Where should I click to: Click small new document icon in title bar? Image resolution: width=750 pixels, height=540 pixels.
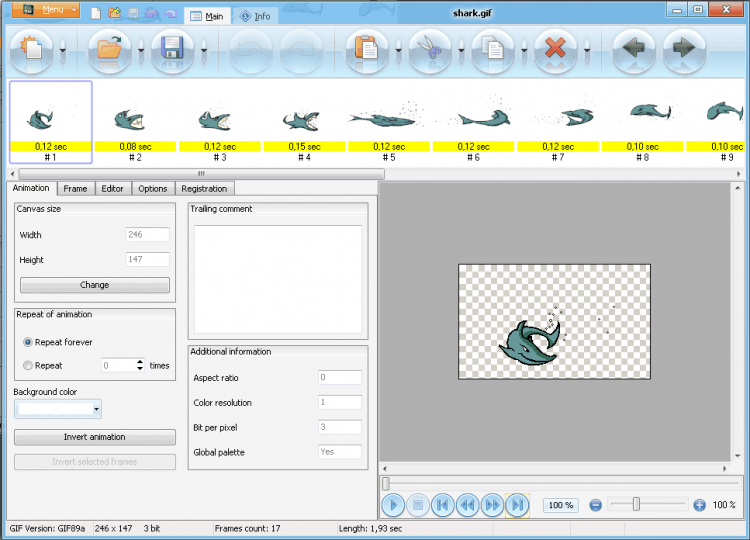tap(96, 13)
